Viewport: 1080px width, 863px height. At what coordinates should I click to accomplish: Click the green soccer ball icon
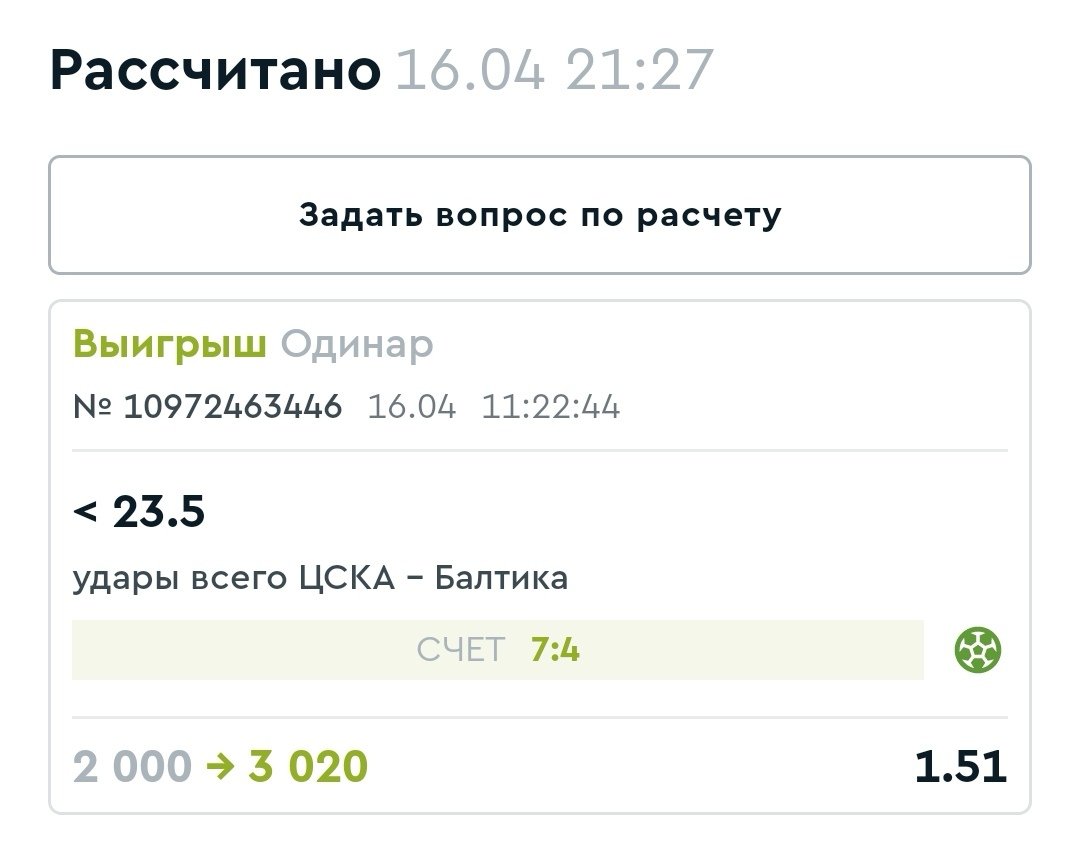pyautogui.click(x=978, y=651)
